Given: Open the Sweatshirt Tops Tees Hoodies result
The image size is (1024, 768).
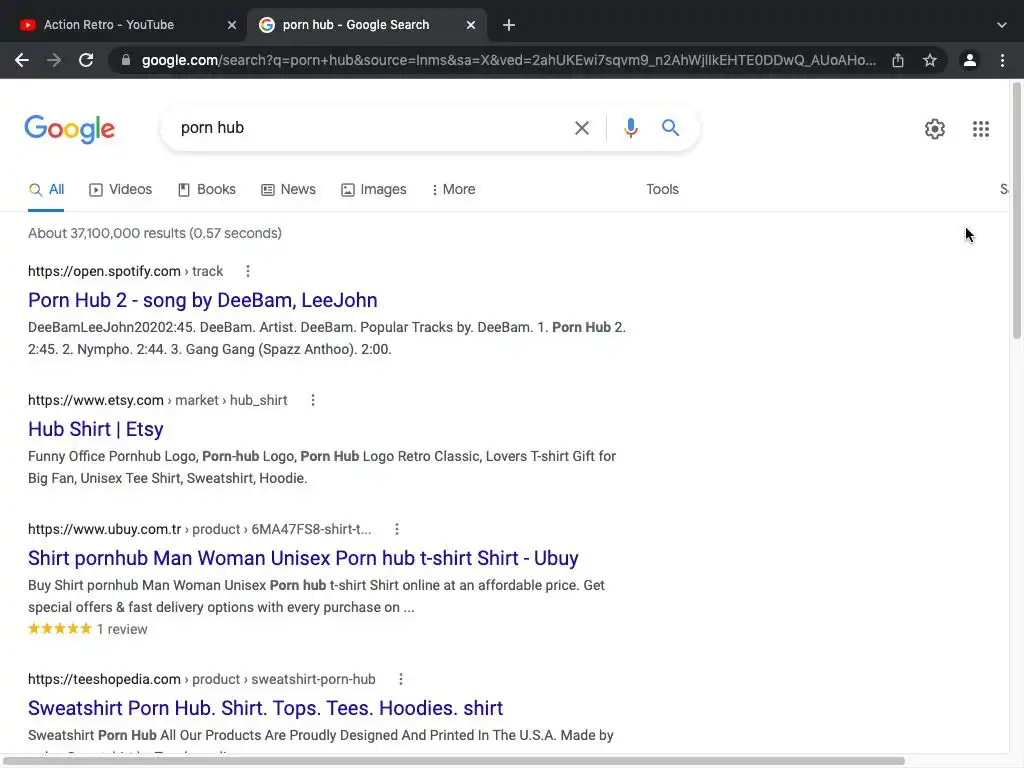Looking at the screenshot, I should [265, 708].
